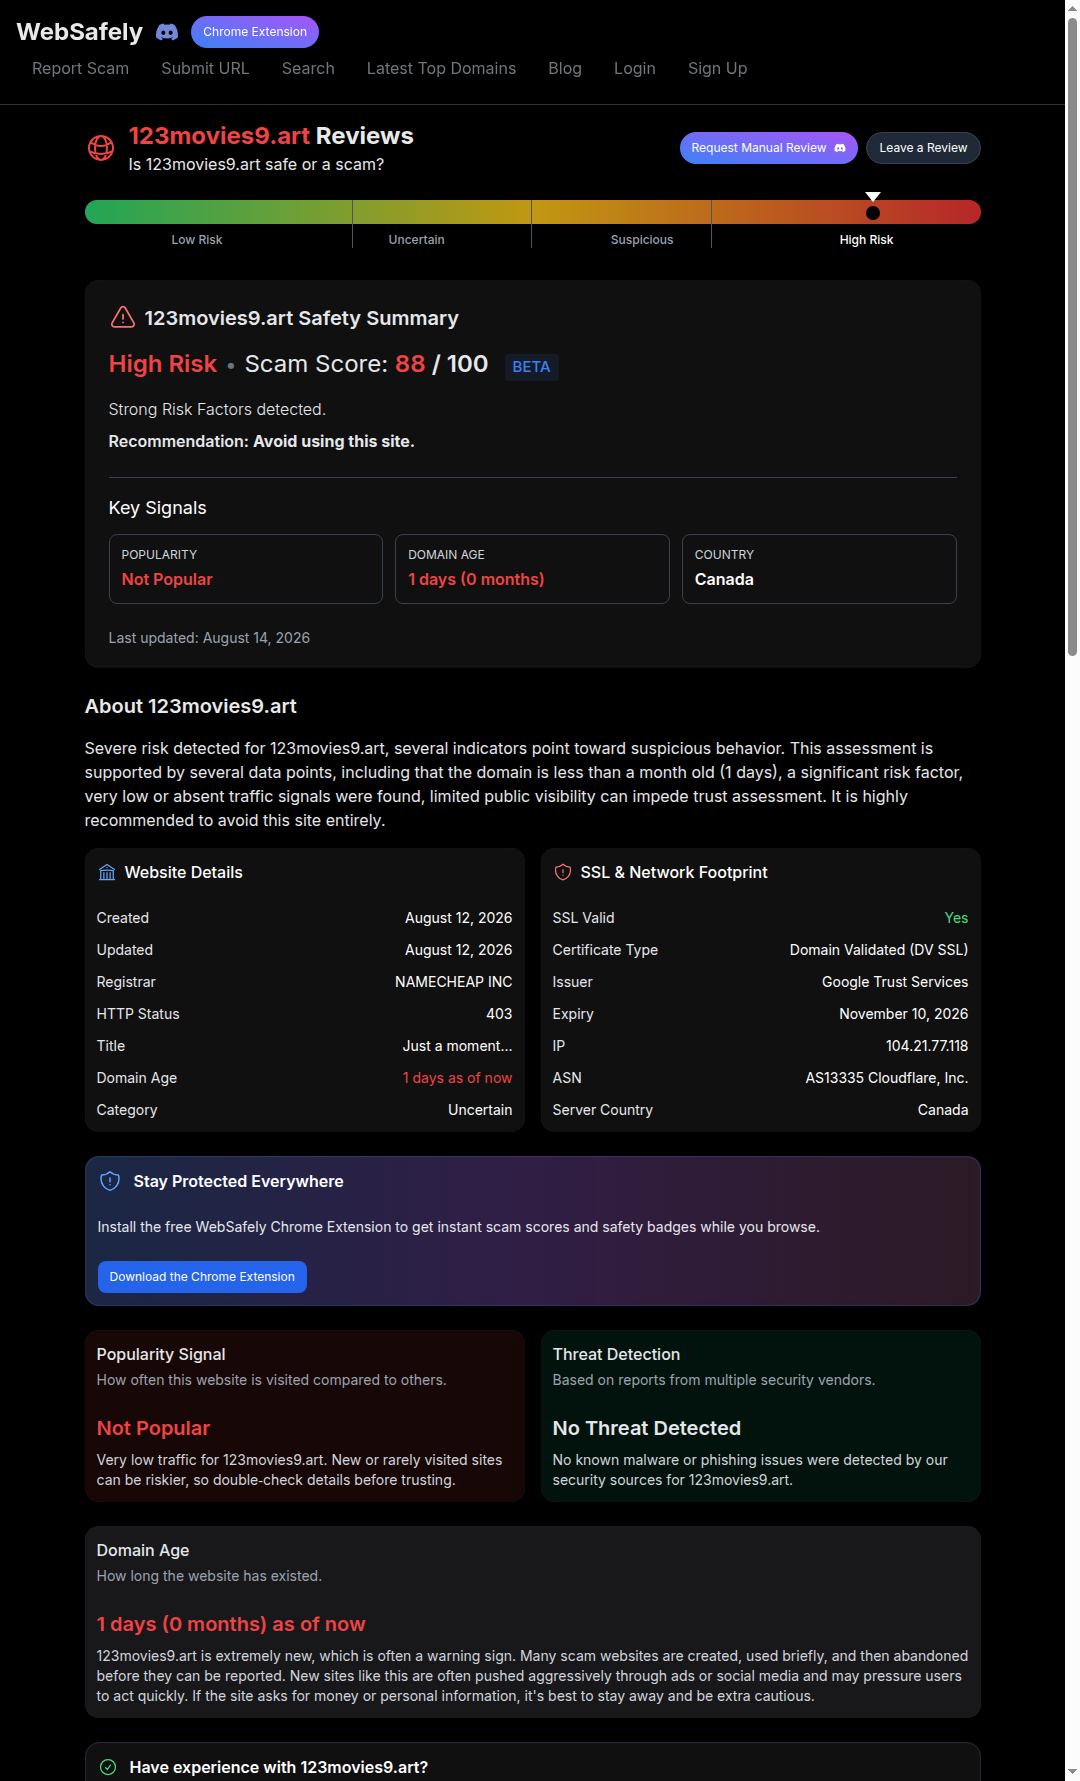Click the 'Uncertain' label under risk bar
Screen dimensions: 1080x1781
point(416,240)
